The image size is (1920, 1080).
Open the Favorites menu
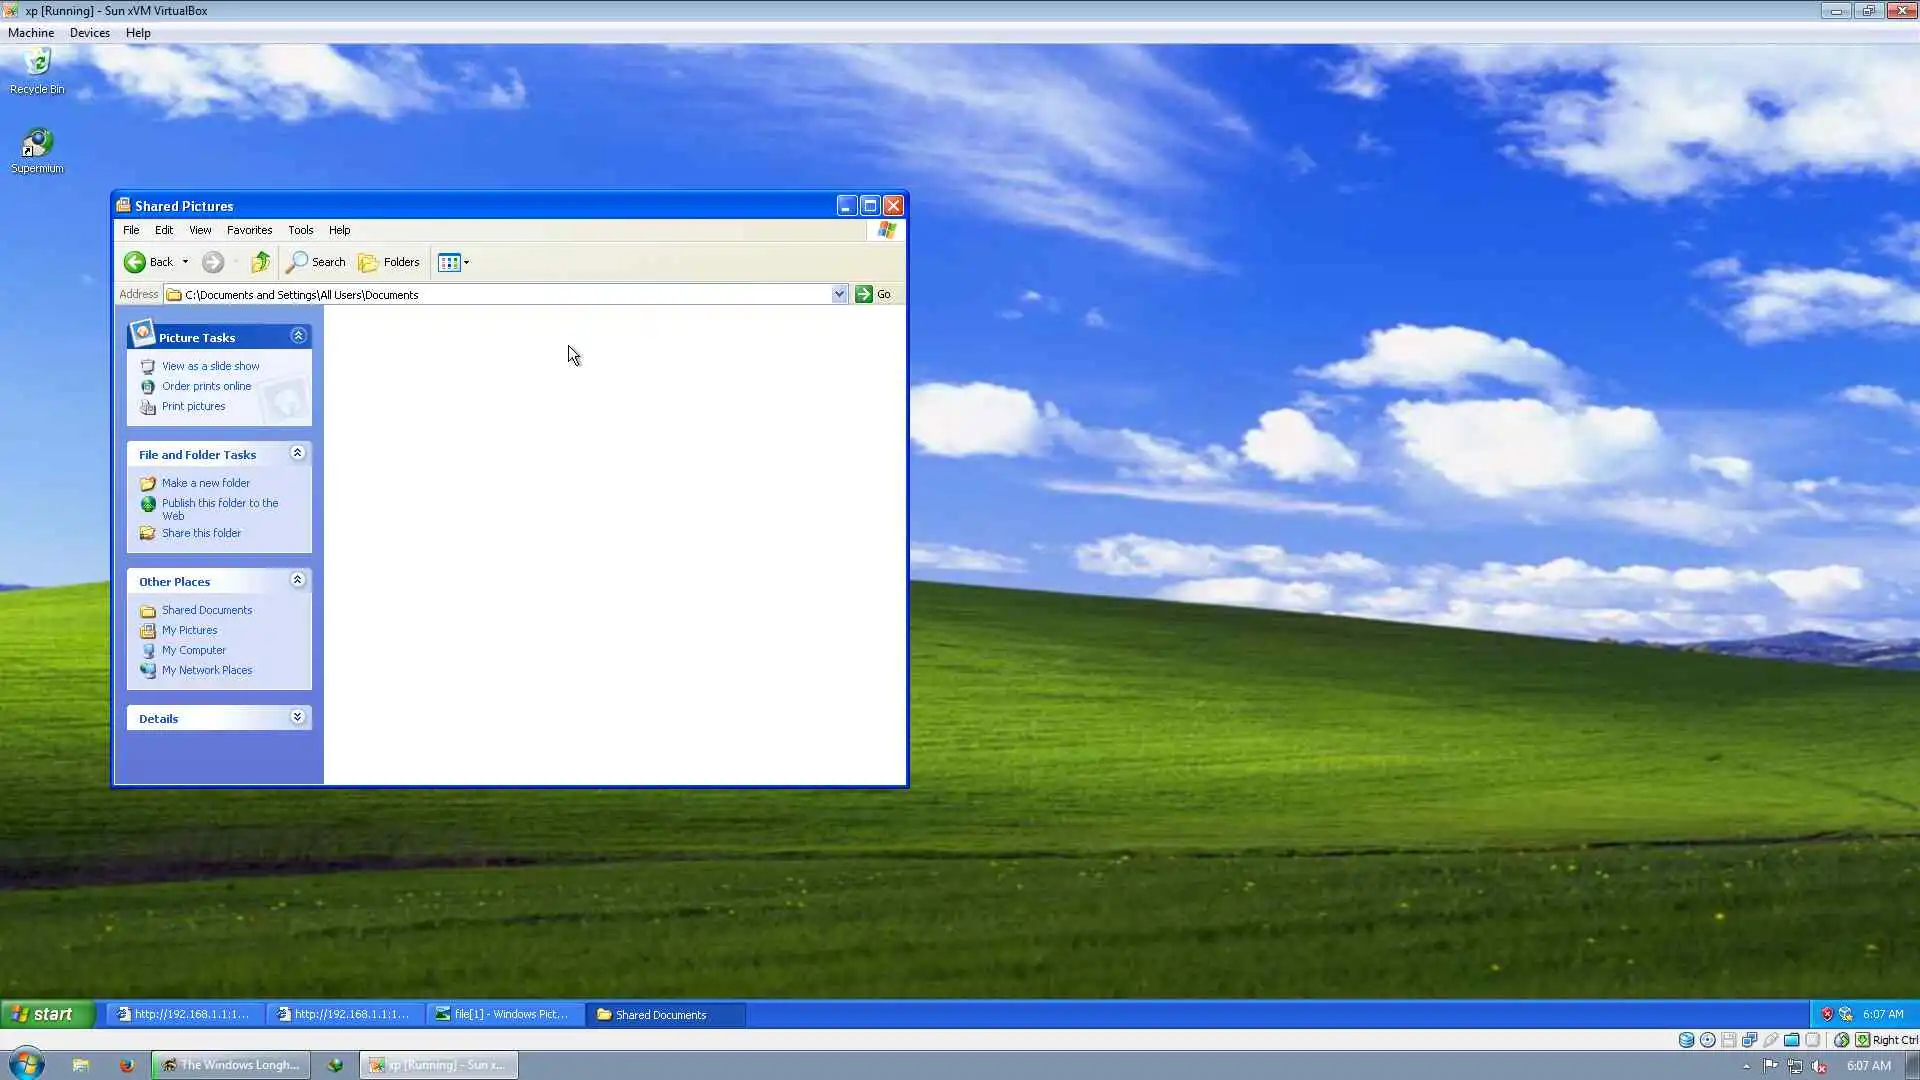[249, 230]
